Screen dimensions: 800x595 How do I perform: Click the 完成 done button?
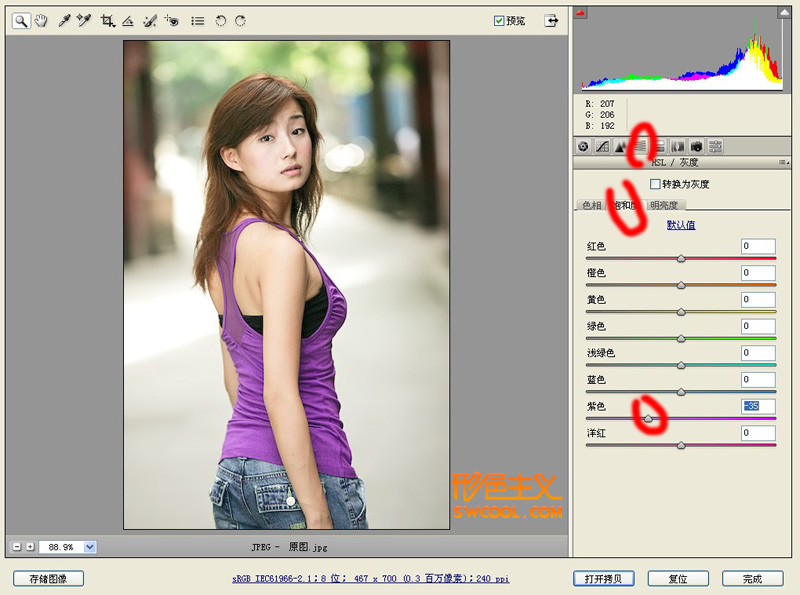[x=753, y=579]
